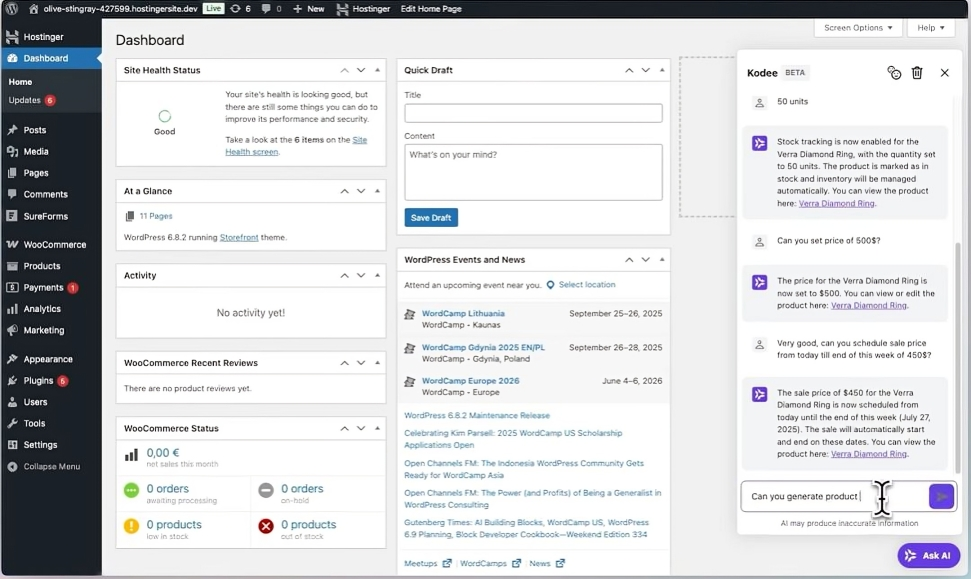Move Quick Draft panel down

pyautogui.click(x=646, y=70)
